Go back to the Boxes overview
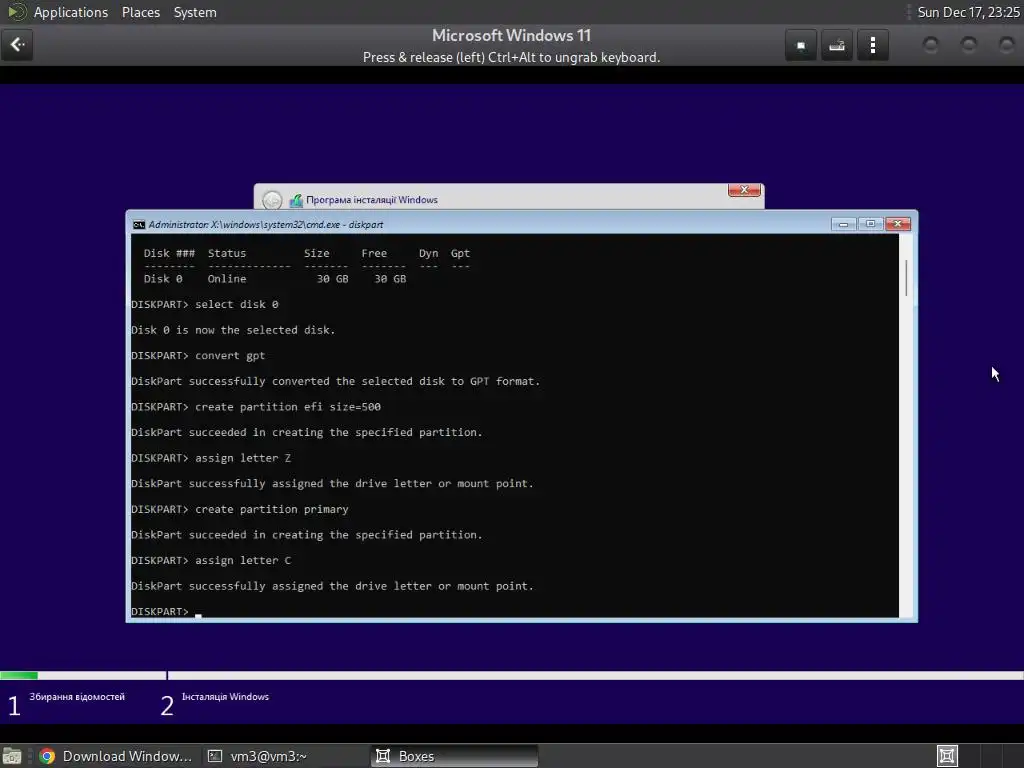Image resolution: width=1024 pixels, height=768 pixels. pyautogui.click(x=17, y=45)
